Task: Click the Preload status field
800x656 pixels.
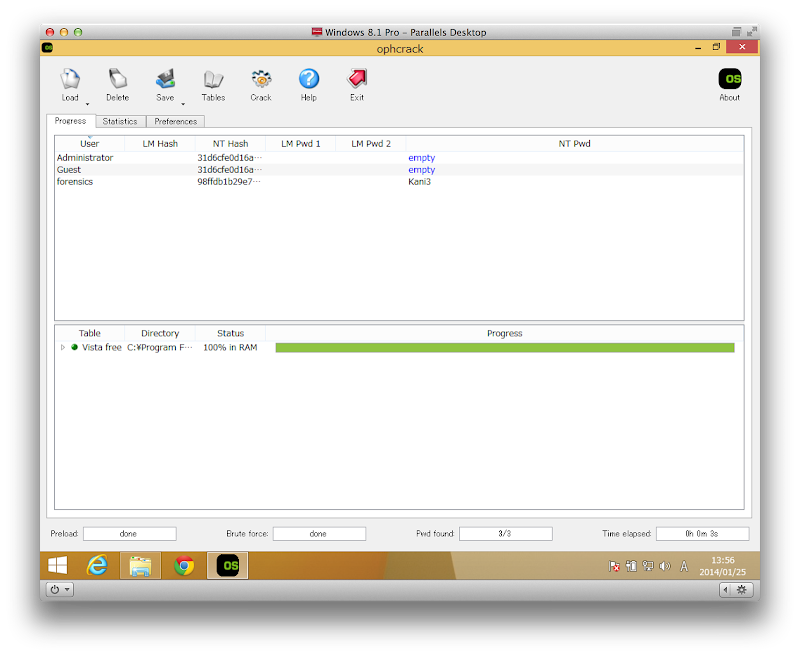Action: pos(130,534)
